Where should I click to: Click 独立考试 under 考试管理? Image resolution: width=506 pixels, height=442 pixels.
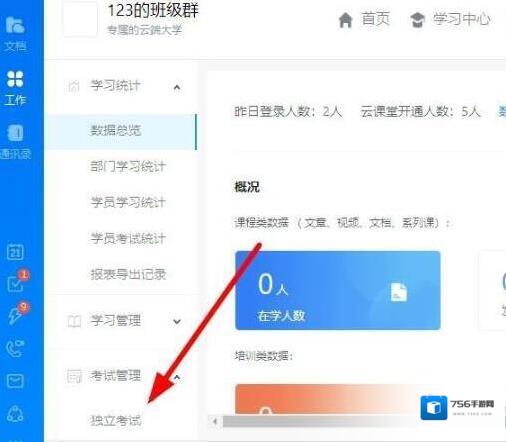116,420
